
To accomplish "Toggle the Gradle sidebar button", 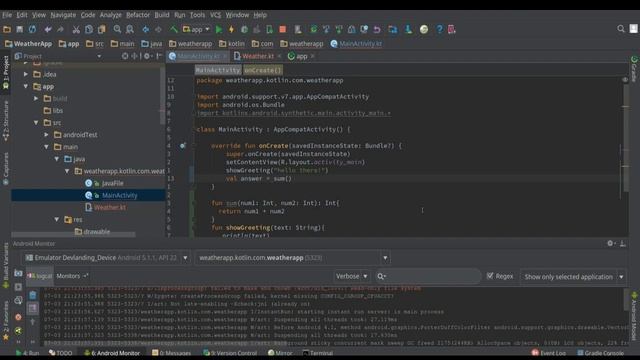I will point(634,69).
